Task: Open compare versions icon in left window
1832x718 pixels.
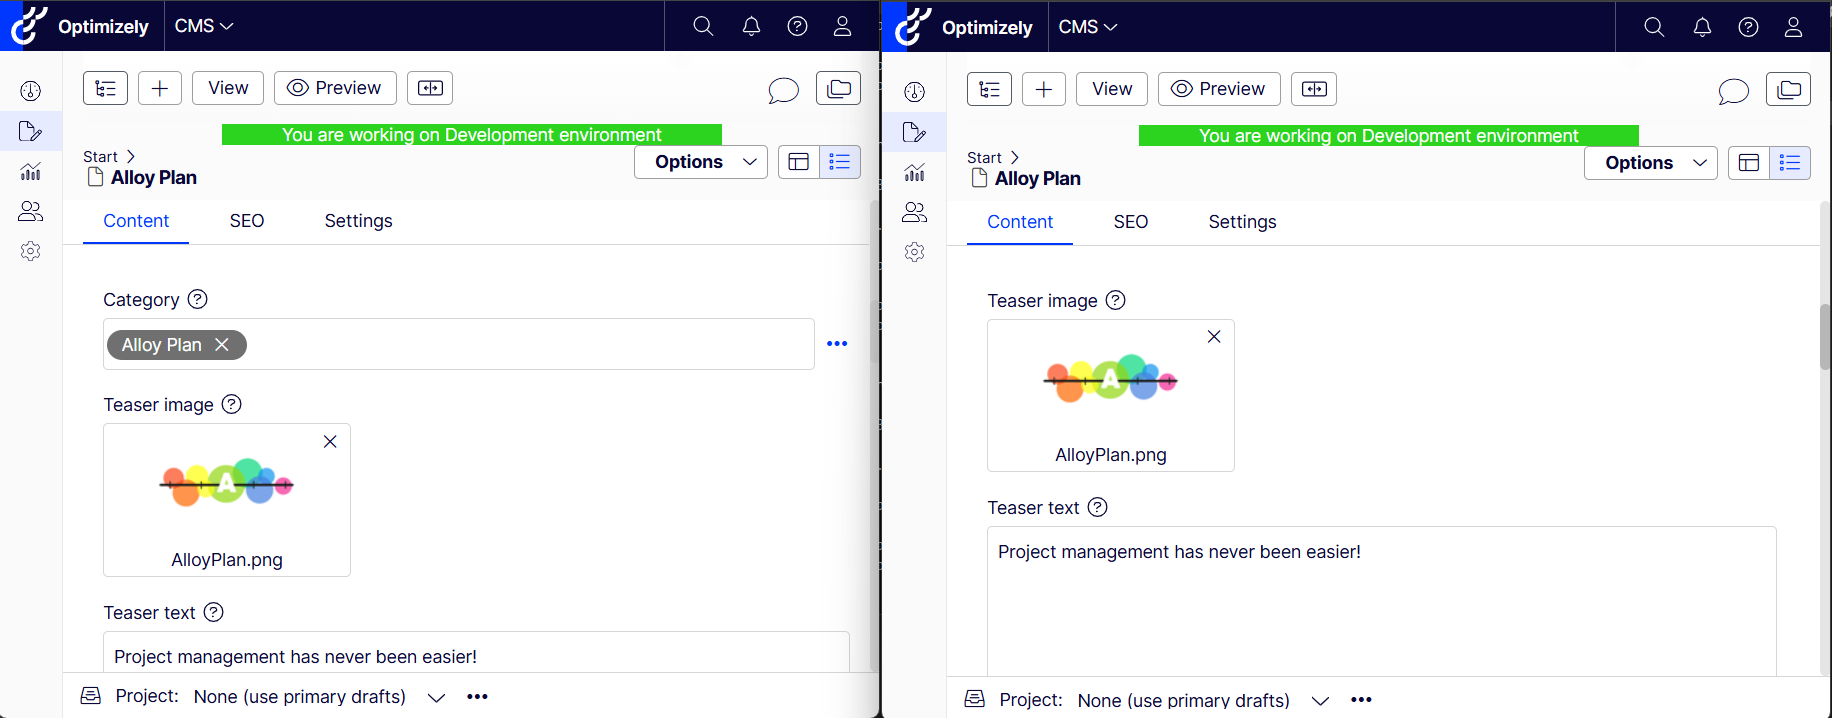Action: [430, 88]
